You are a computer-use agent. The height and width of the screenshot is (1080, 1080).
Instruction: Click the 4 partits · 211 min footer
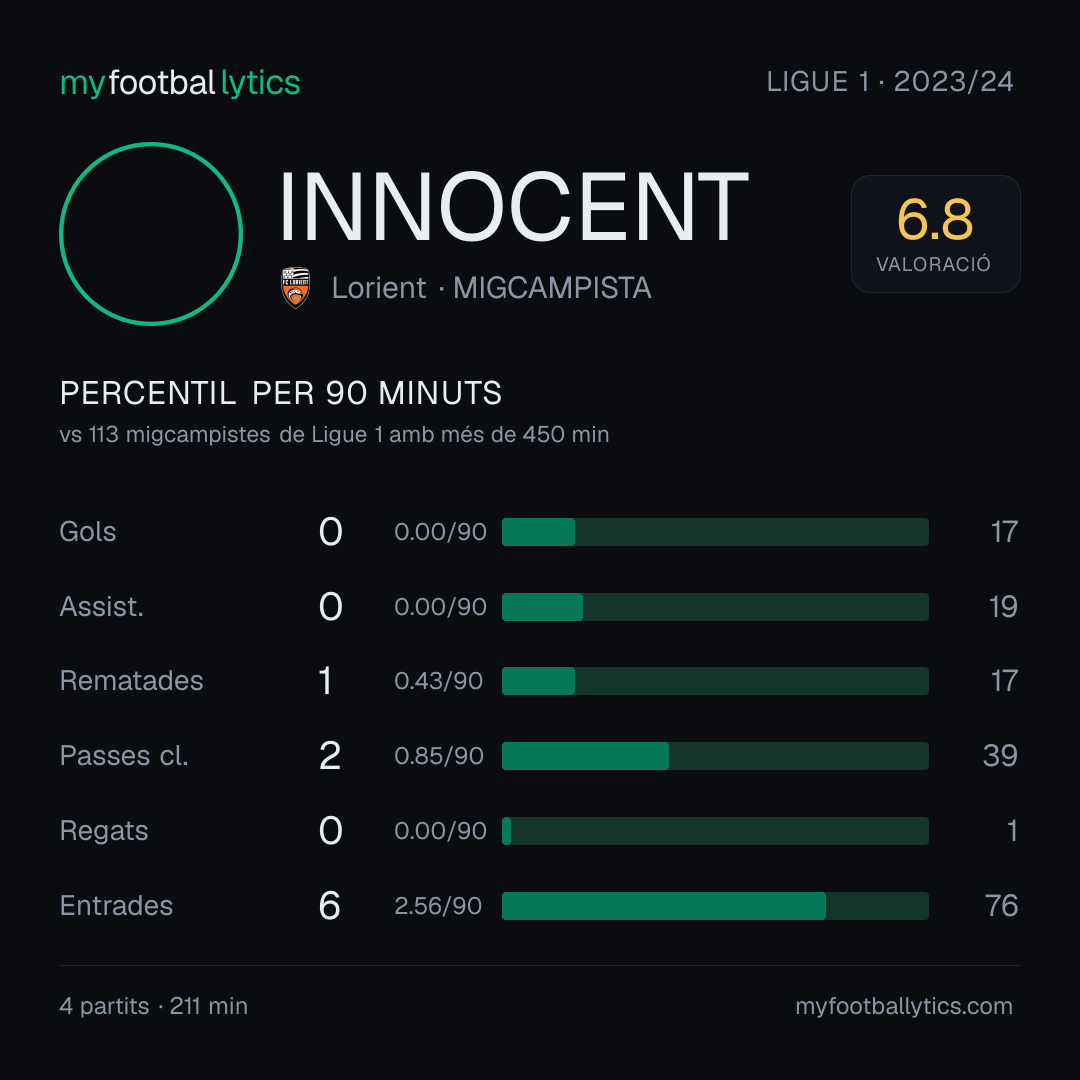[x=154, y=1006]
